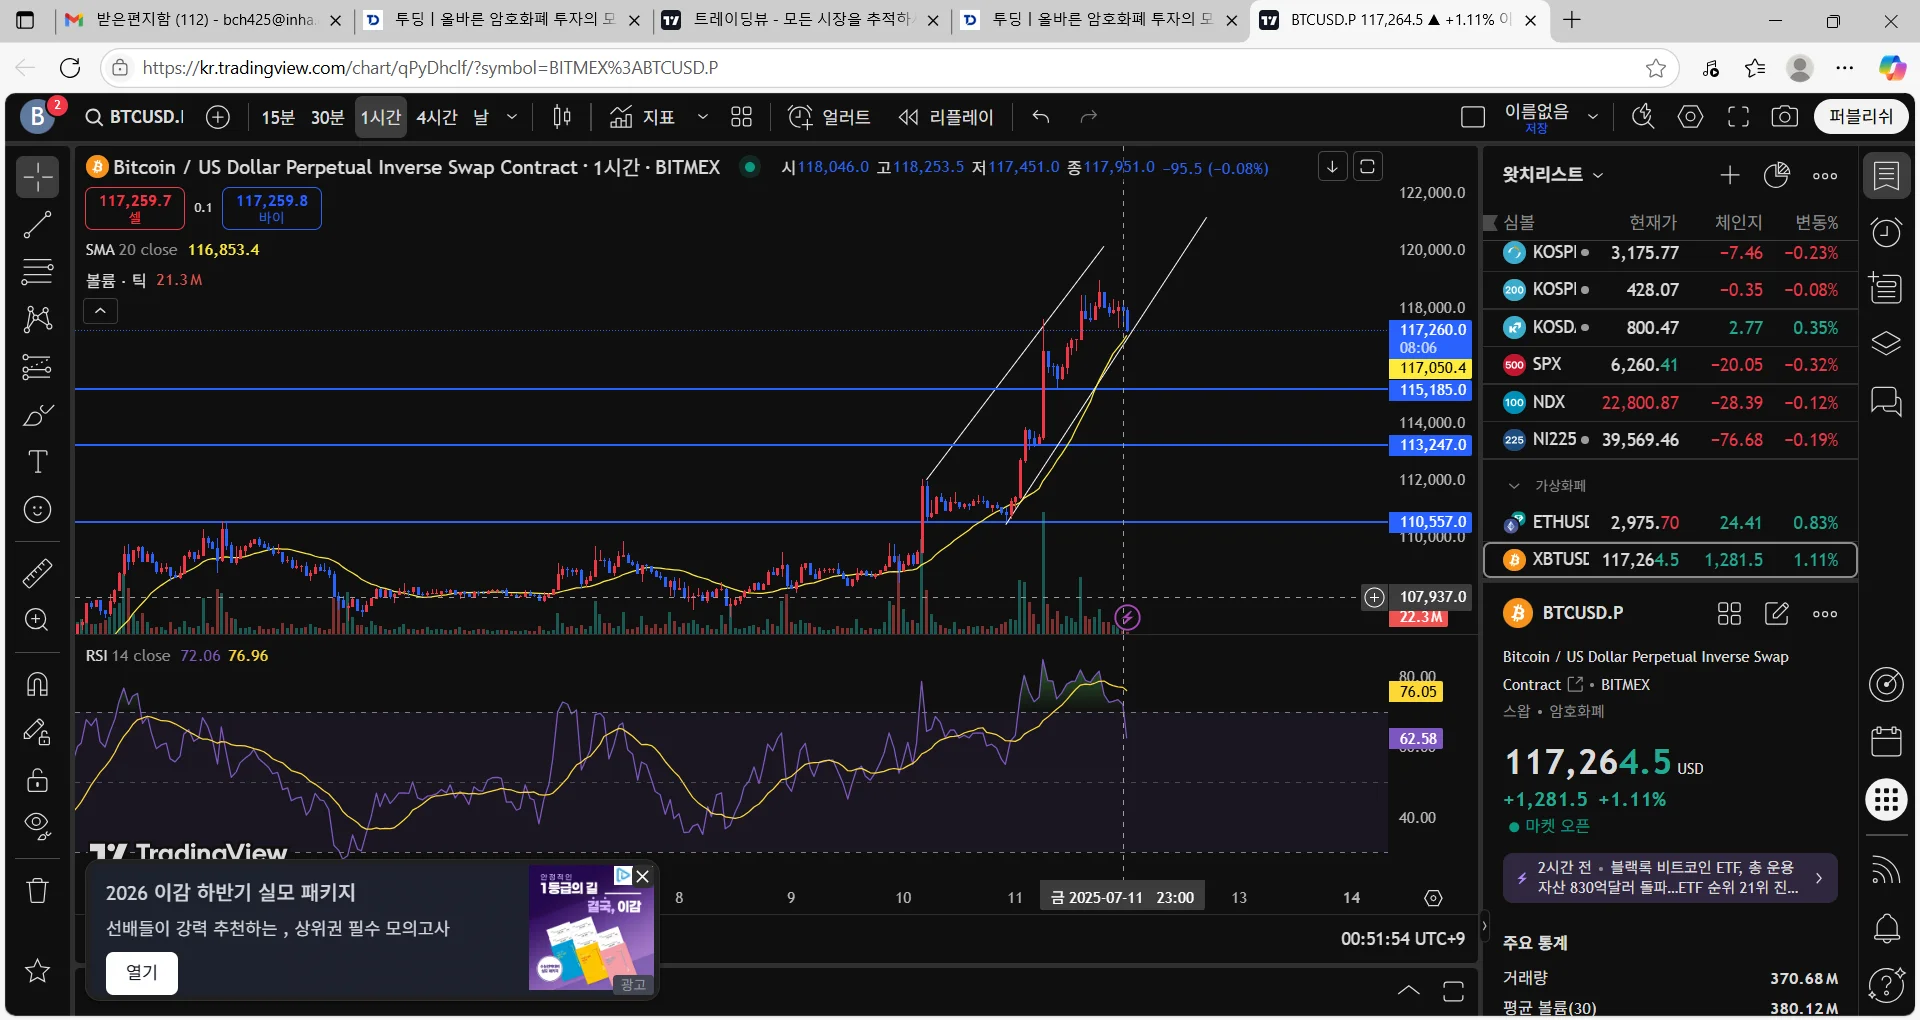Activate the zoom in tool
The width and height of the screenshot is (1920, 1020).
pyautogui.click(x=38, y=620)
